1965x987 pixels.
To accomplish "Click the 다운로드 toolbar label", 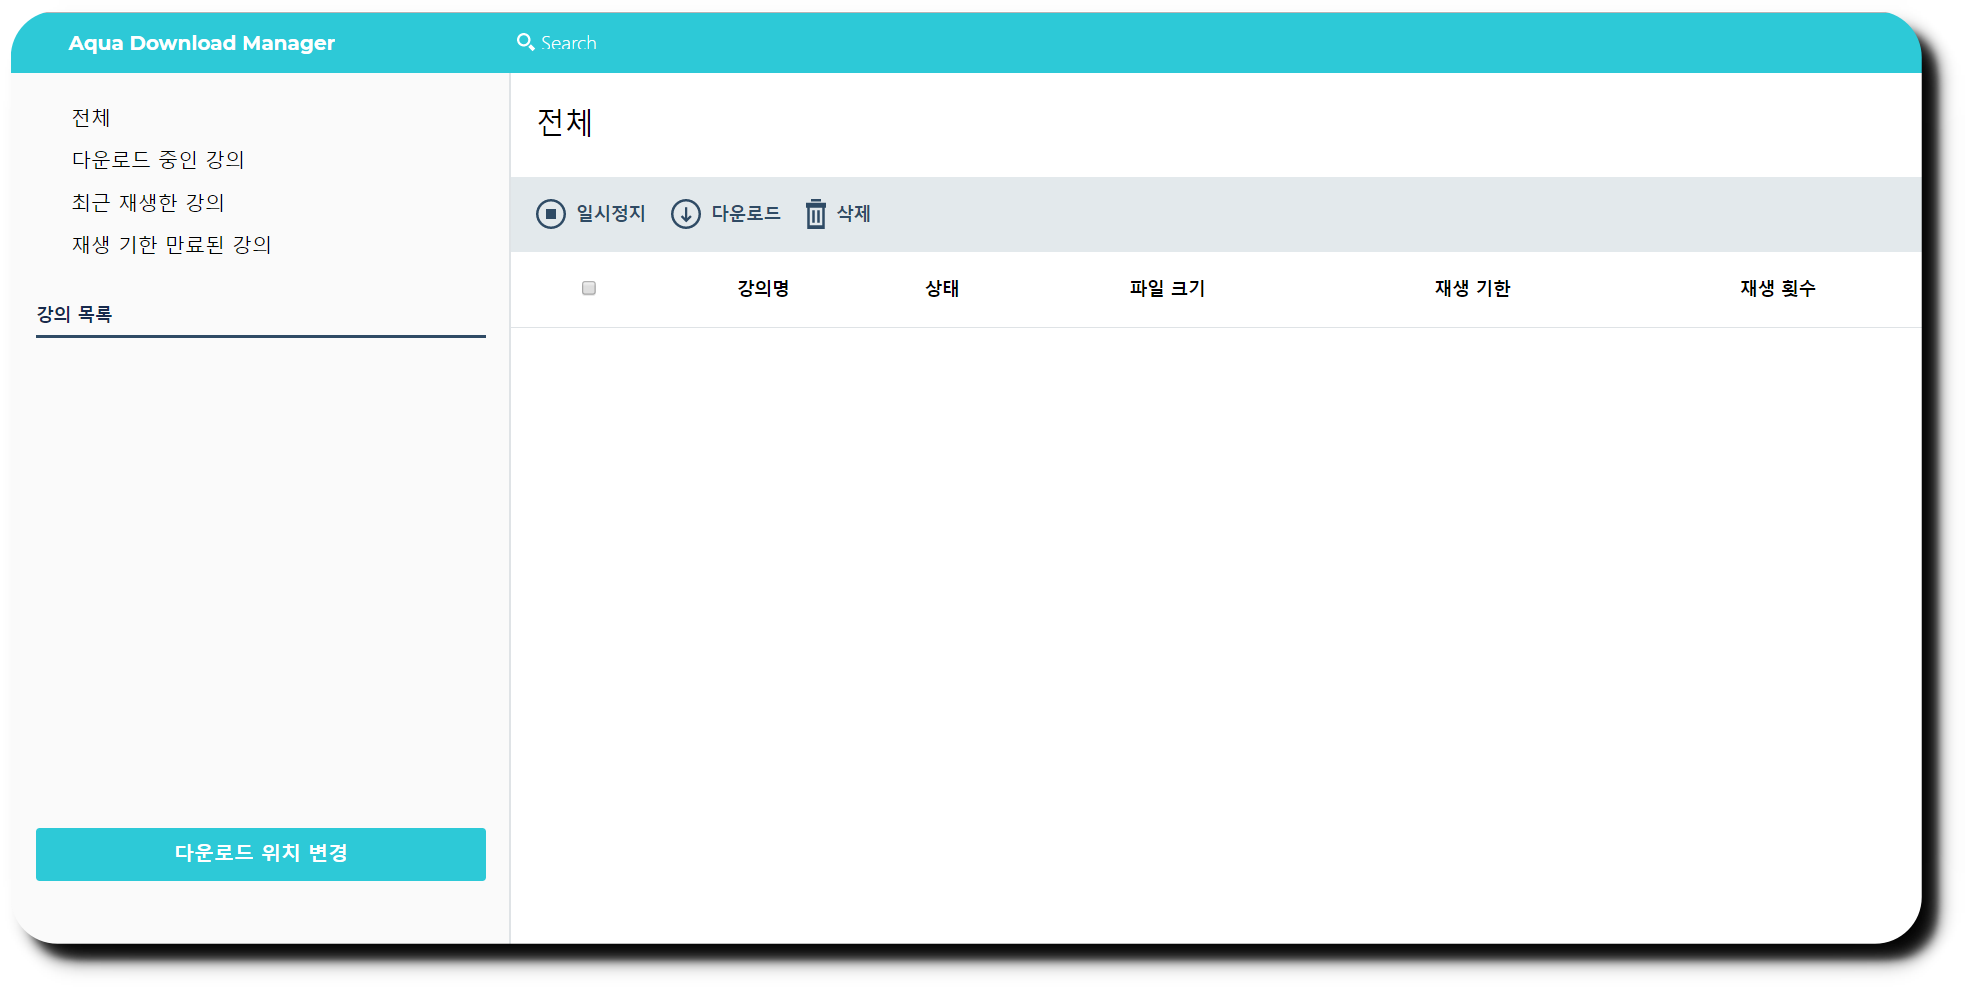I will click(x=746, y=214).
